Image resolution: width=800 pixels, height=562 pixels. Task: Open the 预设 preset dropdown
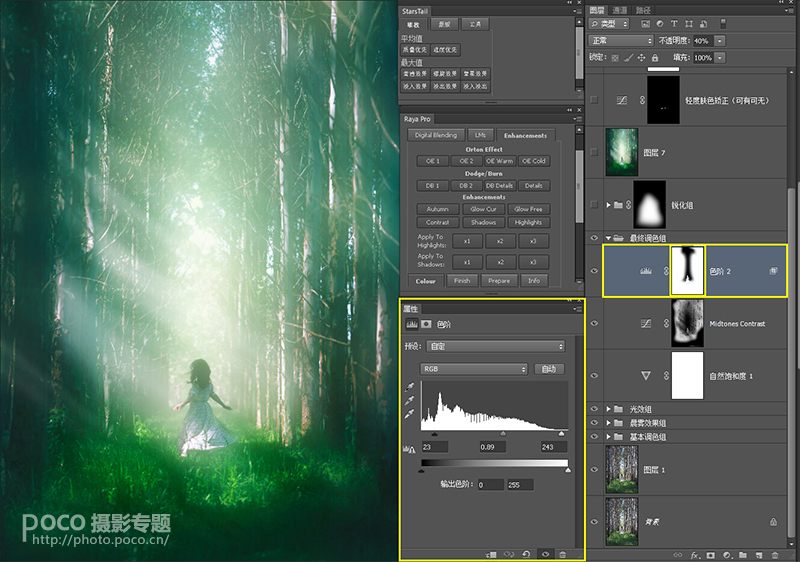(495, 346)
